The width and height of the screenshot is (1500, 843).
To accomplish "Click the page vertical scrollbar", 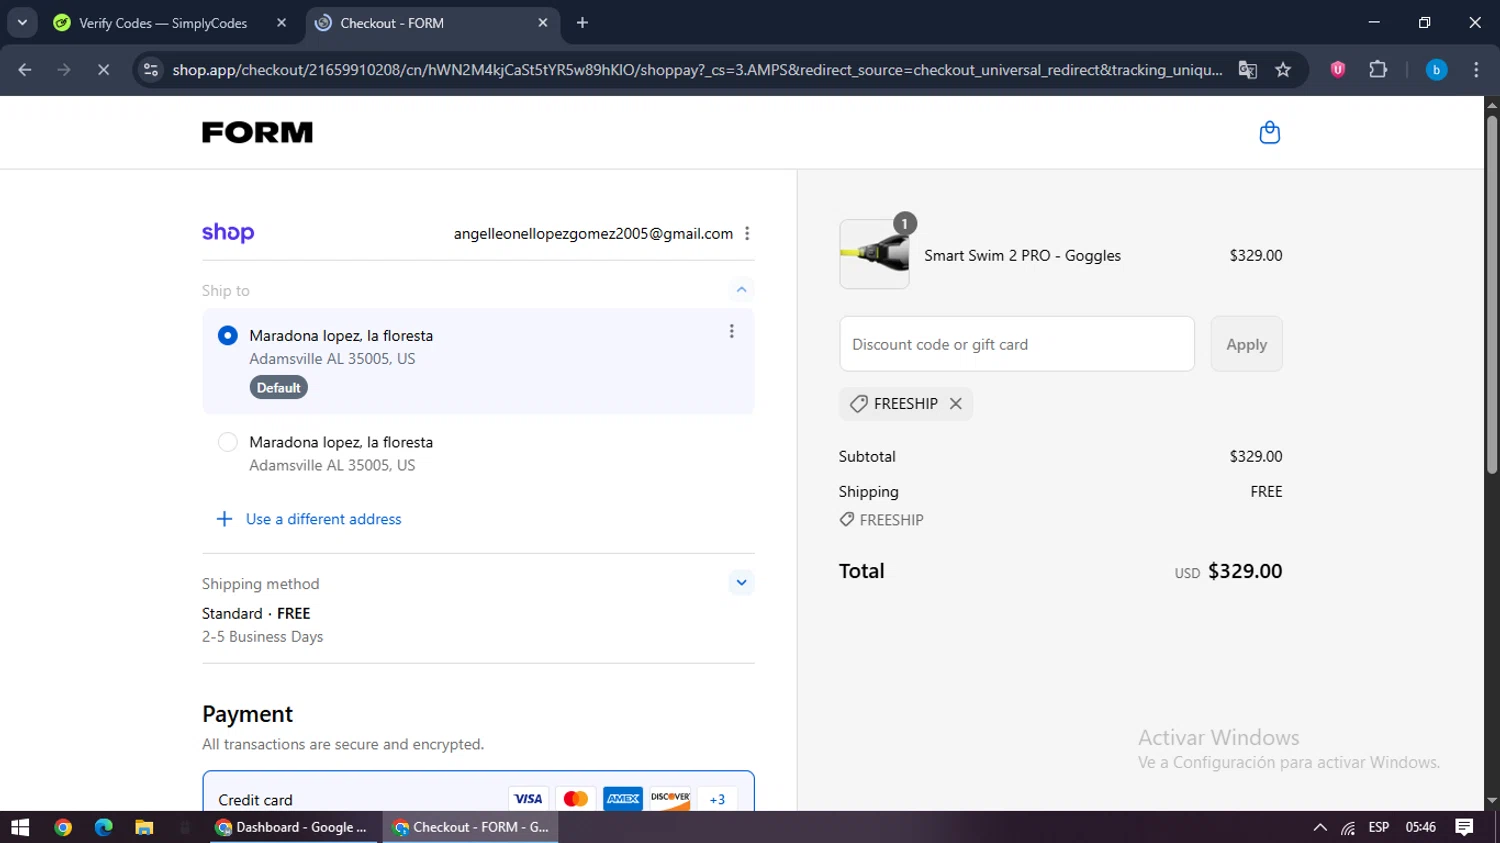I will tap(1492, 295).
